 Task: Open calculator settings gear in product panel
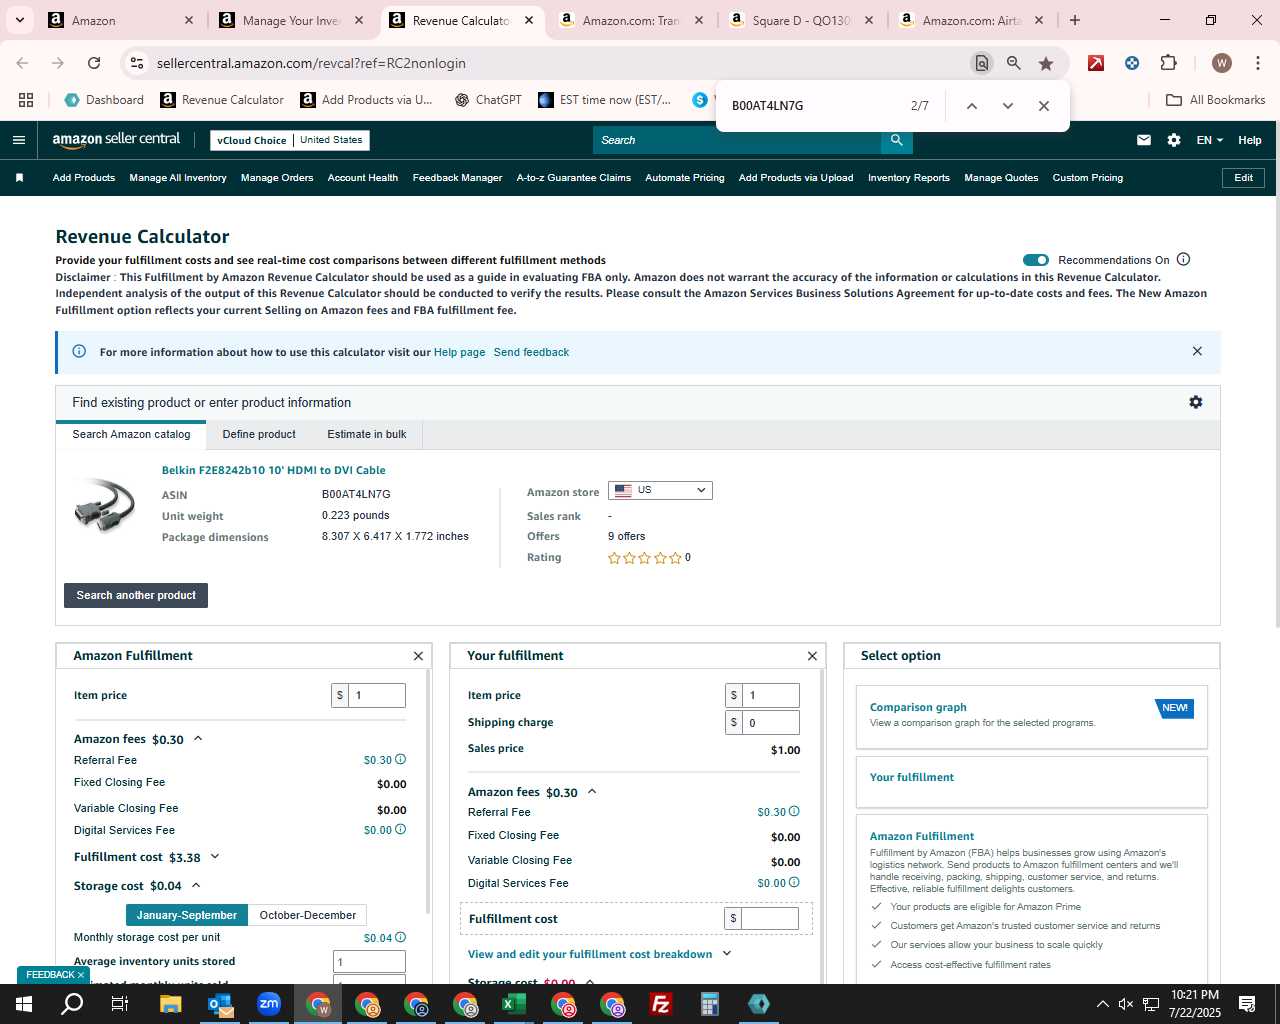[1195, 402]
